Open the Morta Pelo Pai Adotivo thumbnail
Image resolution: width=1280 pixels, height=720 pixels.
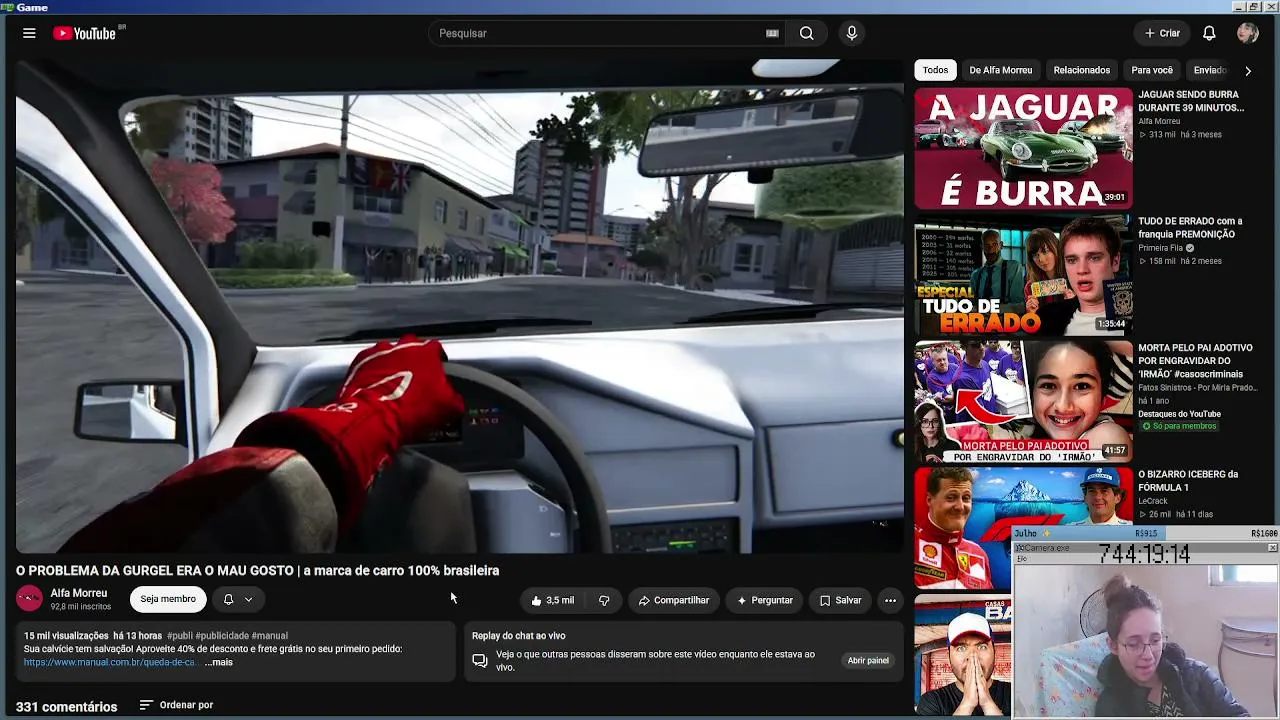(1023, 402)
